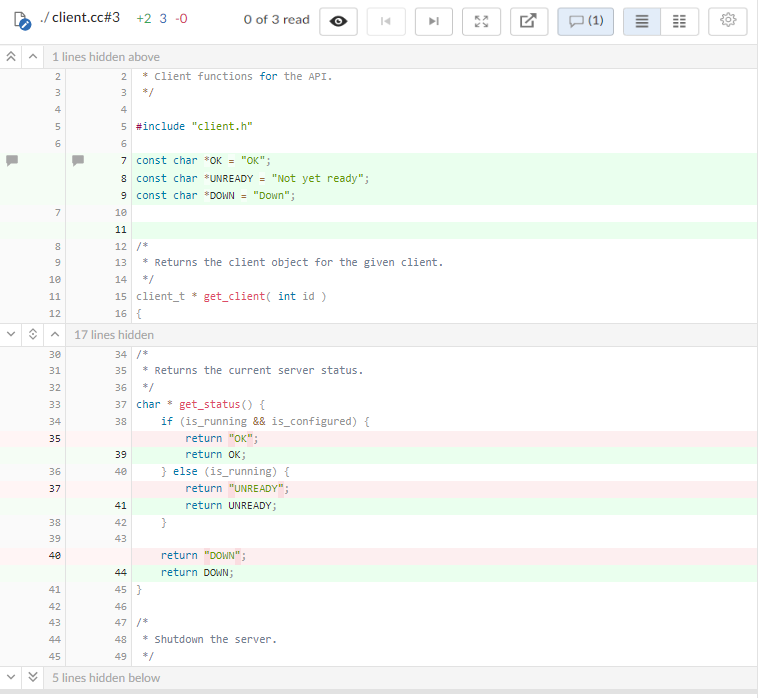
Task: Click the '5 lines hidden below' label
Action: click(x=106, y=678)
